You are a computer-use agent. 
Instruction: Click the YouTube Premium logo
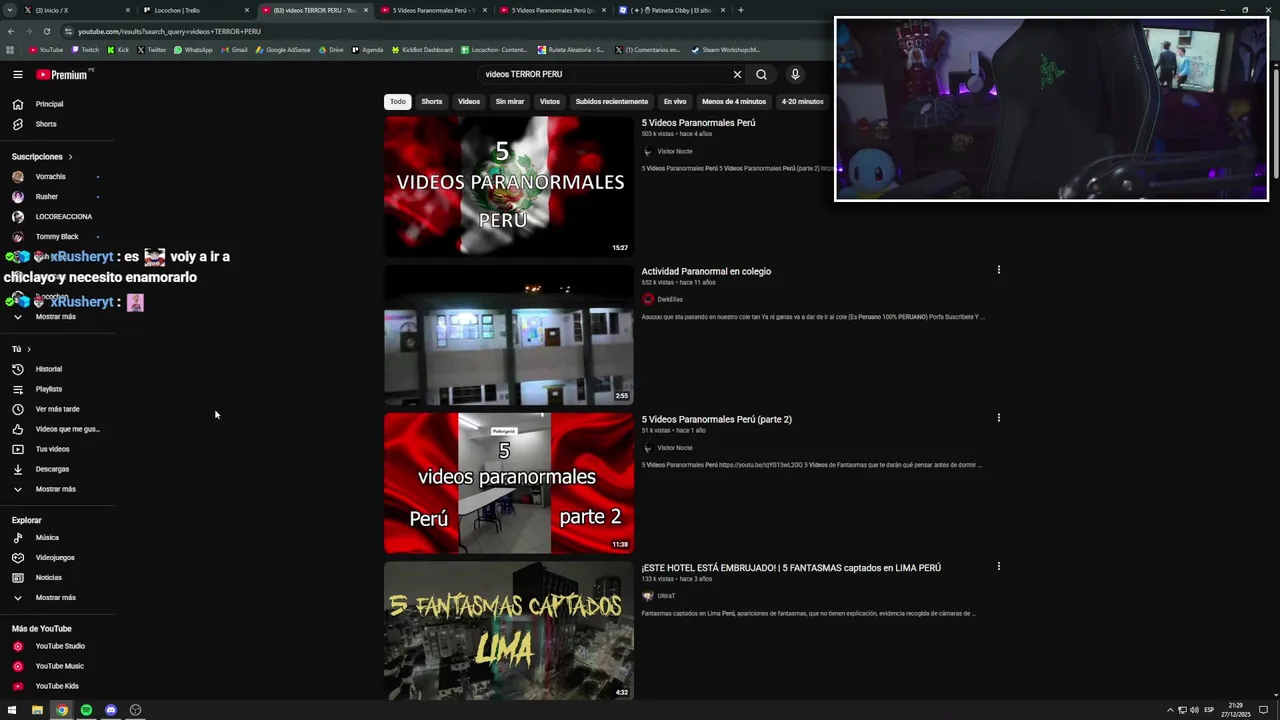click(x=62, y=74)
